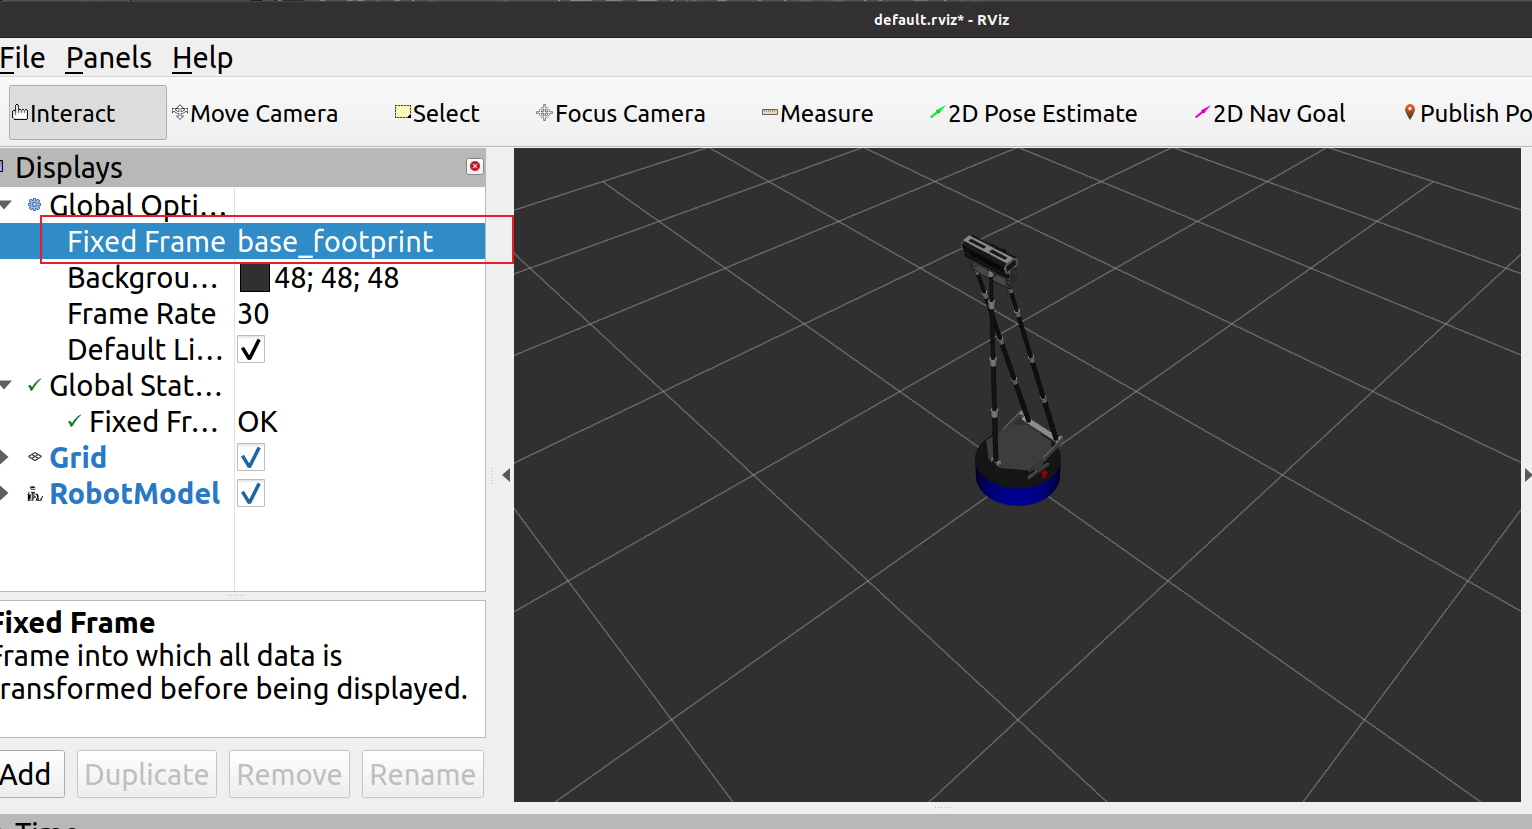The image size is (1532, 829).
Task: Click the Focus Camera tool
Action: pos(620,114)
